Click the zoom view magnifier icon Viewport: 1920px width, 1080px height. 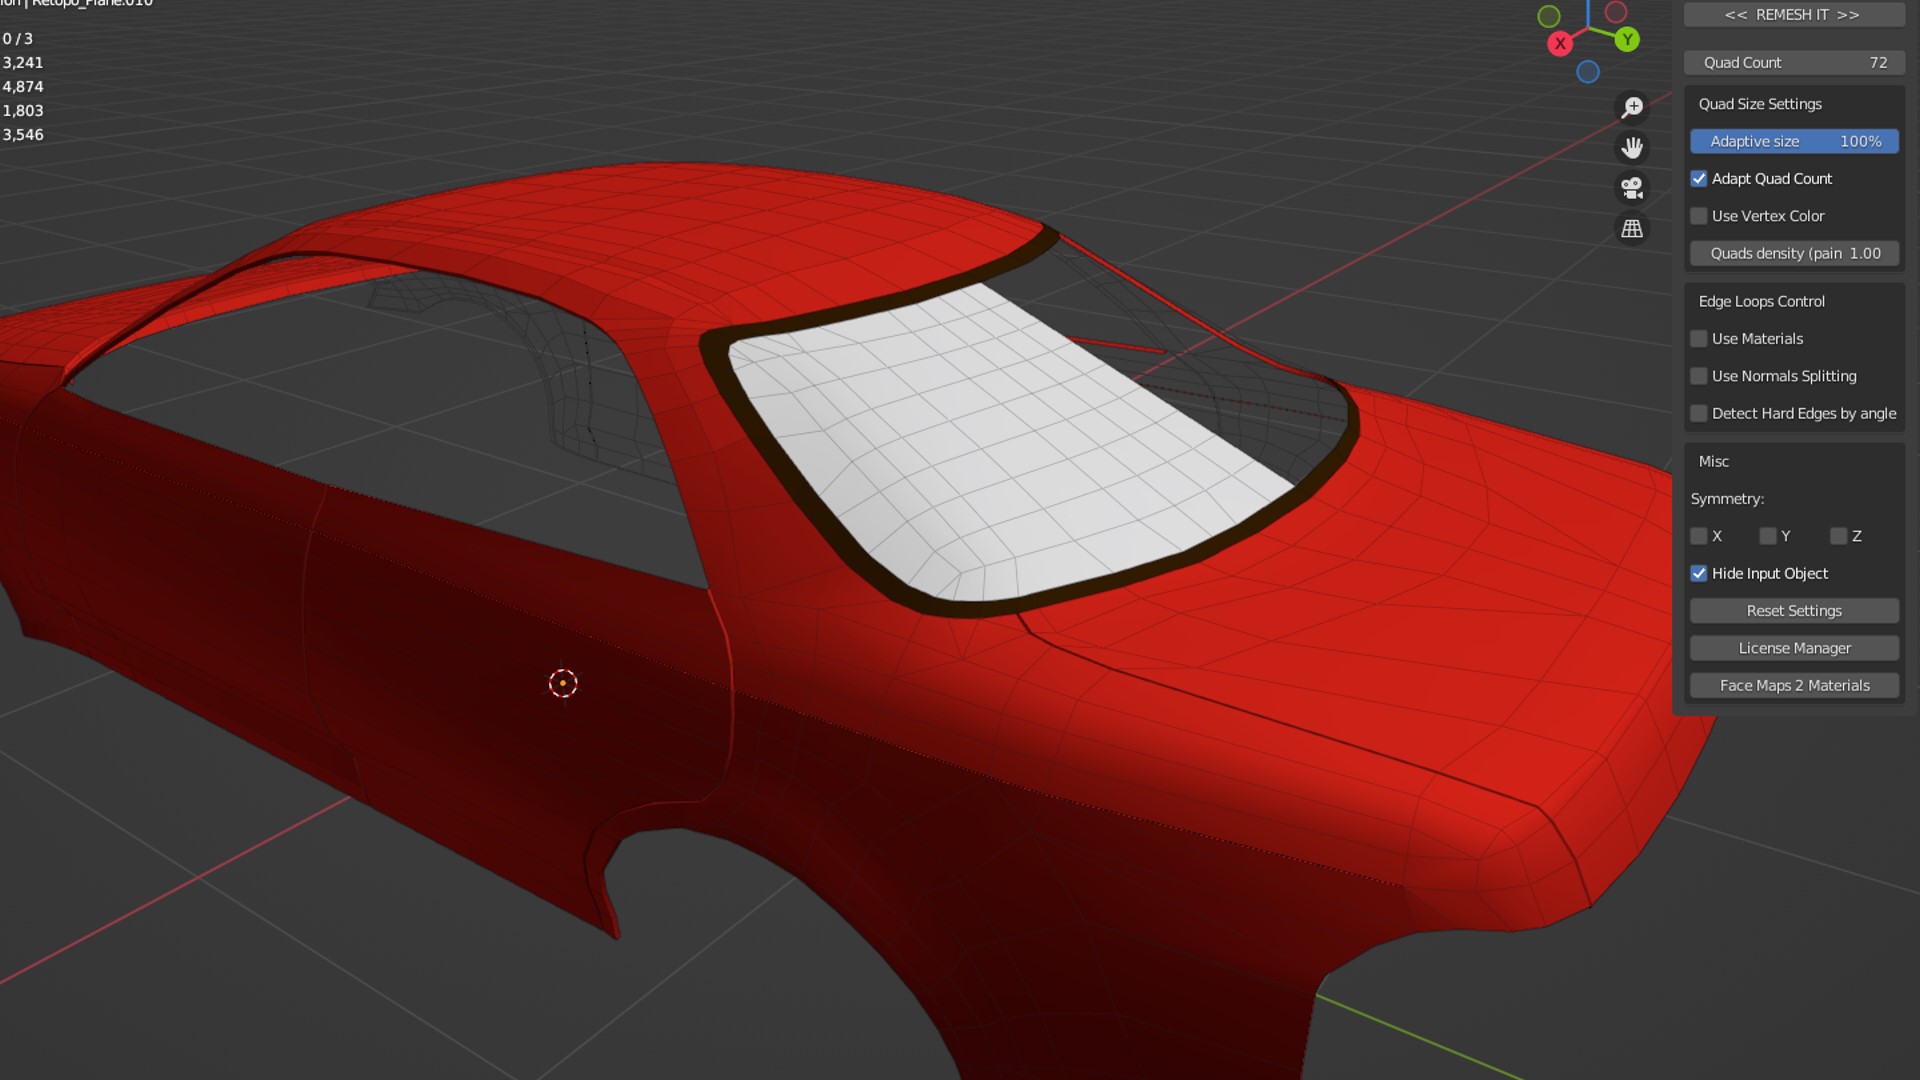point(1632,107)
